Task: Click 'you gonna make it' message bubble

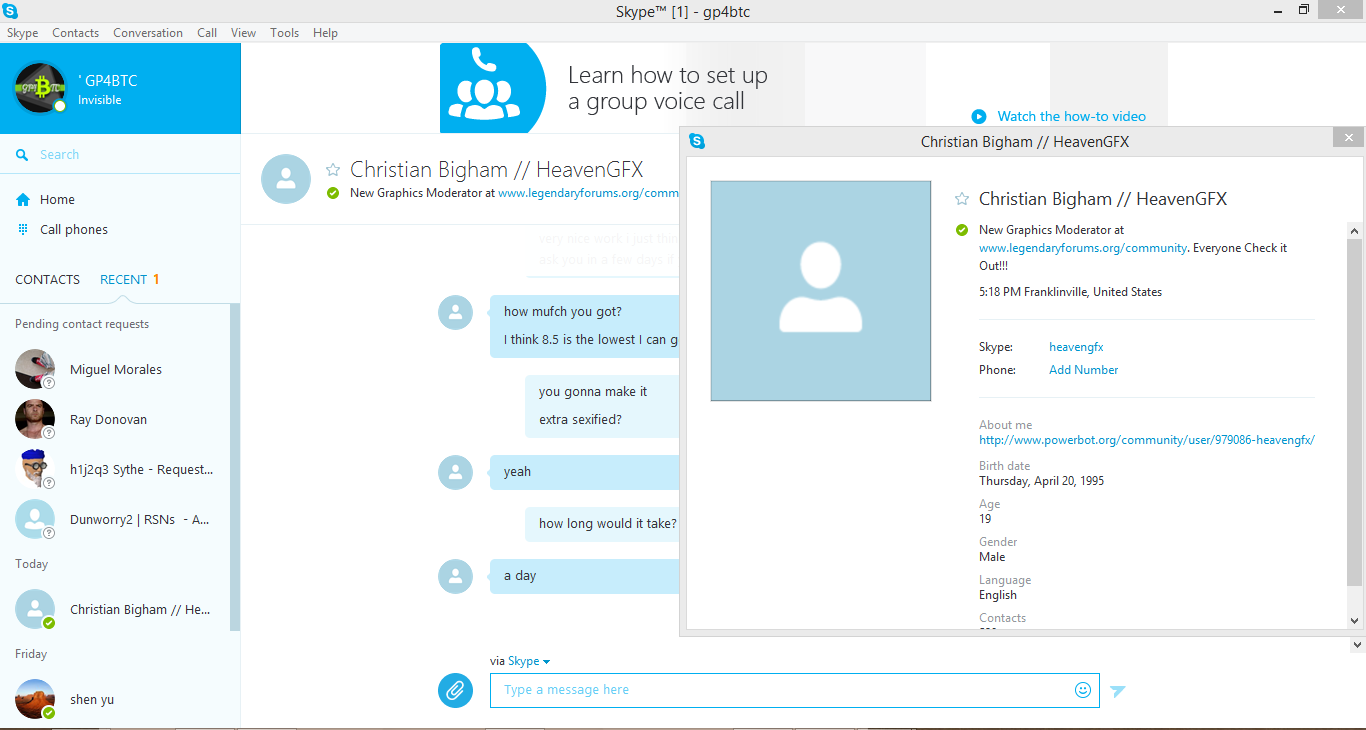Action: [x=602, y=406]
